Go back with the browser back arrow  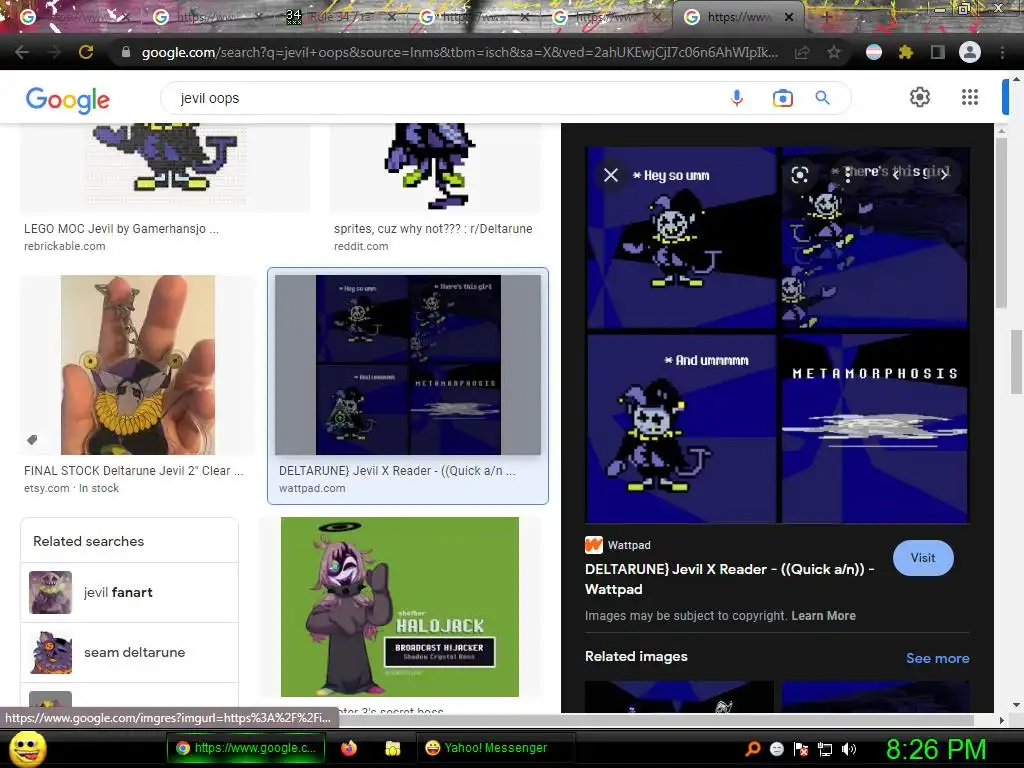22,52
